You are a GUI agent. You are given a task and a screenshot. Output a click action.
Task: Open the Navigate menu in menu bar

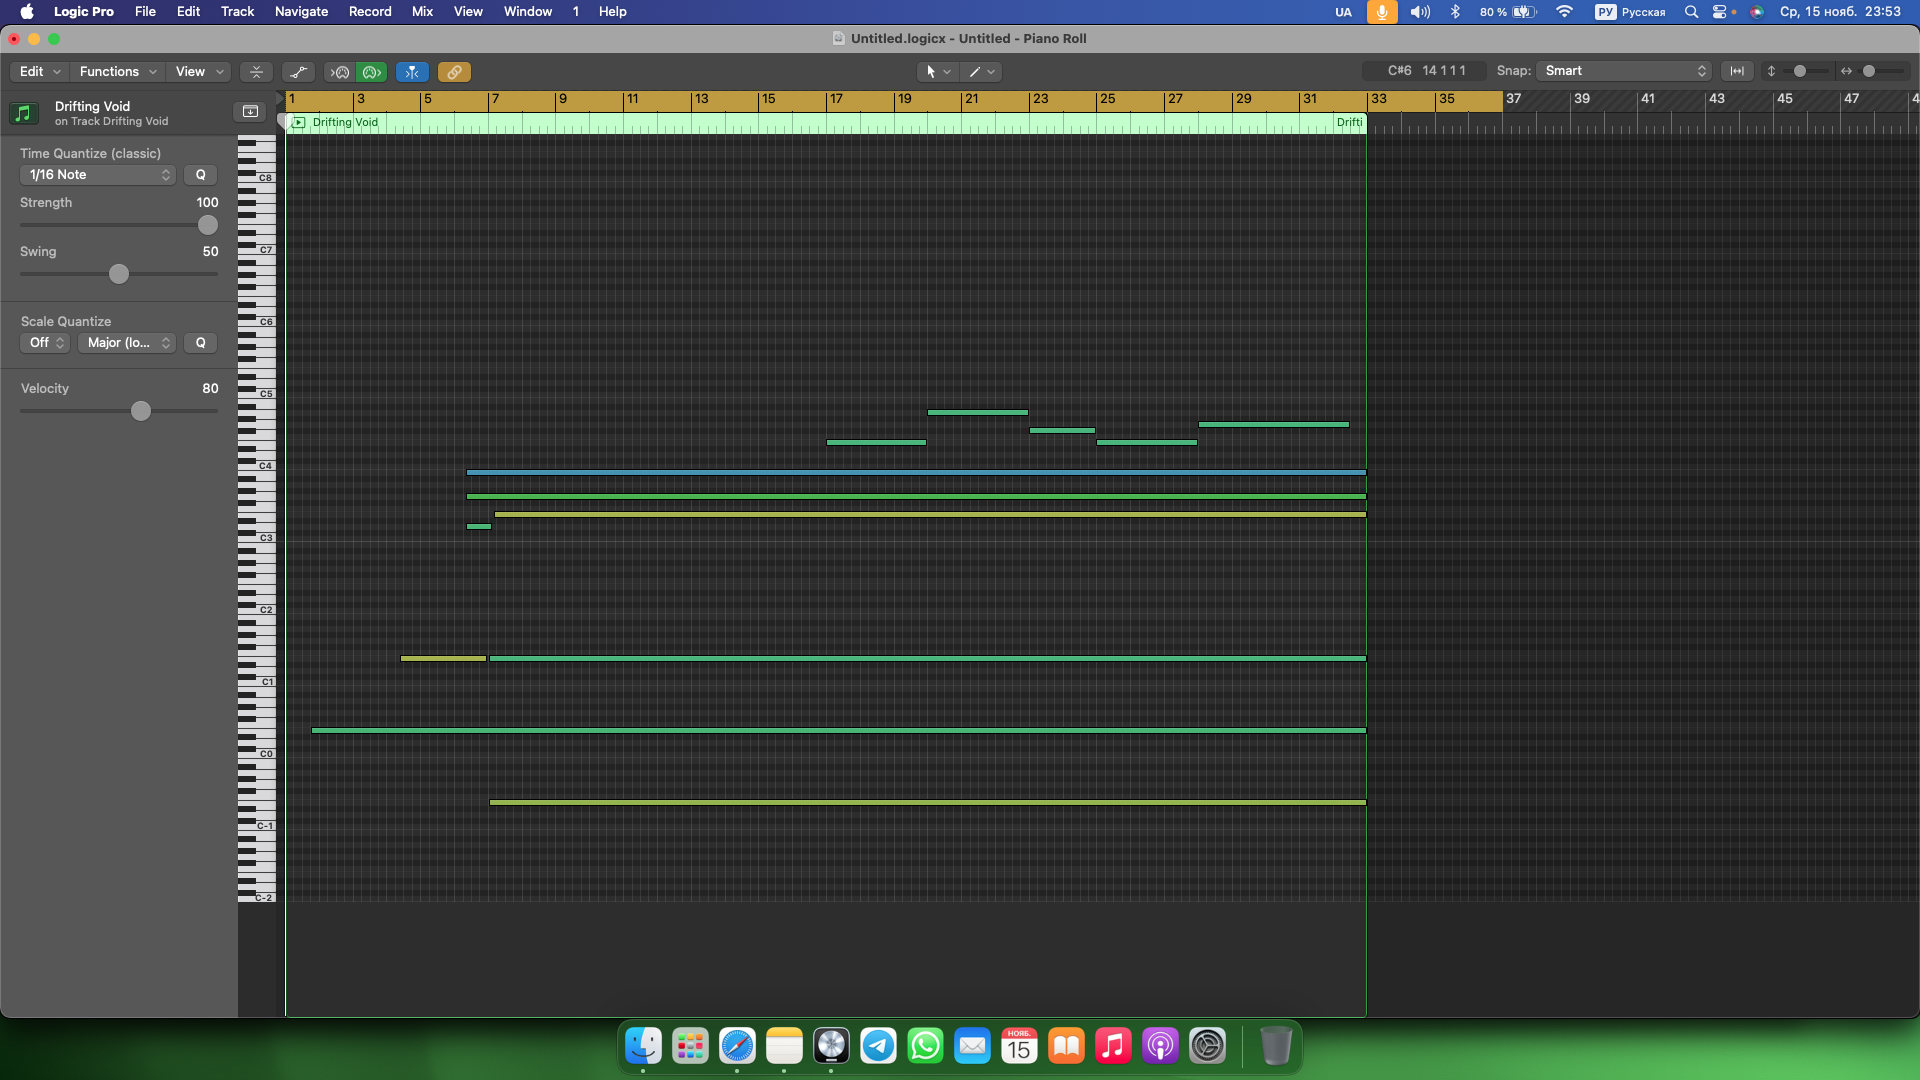[301, 12]
